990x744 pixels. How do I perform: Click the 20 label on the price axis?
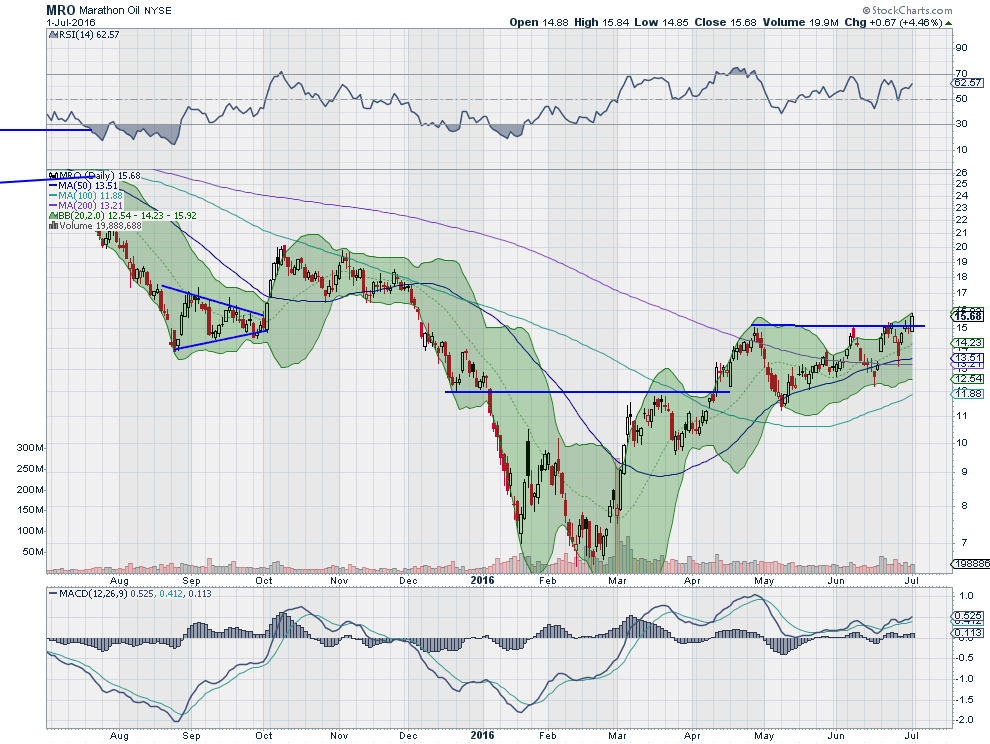point(962,247)
